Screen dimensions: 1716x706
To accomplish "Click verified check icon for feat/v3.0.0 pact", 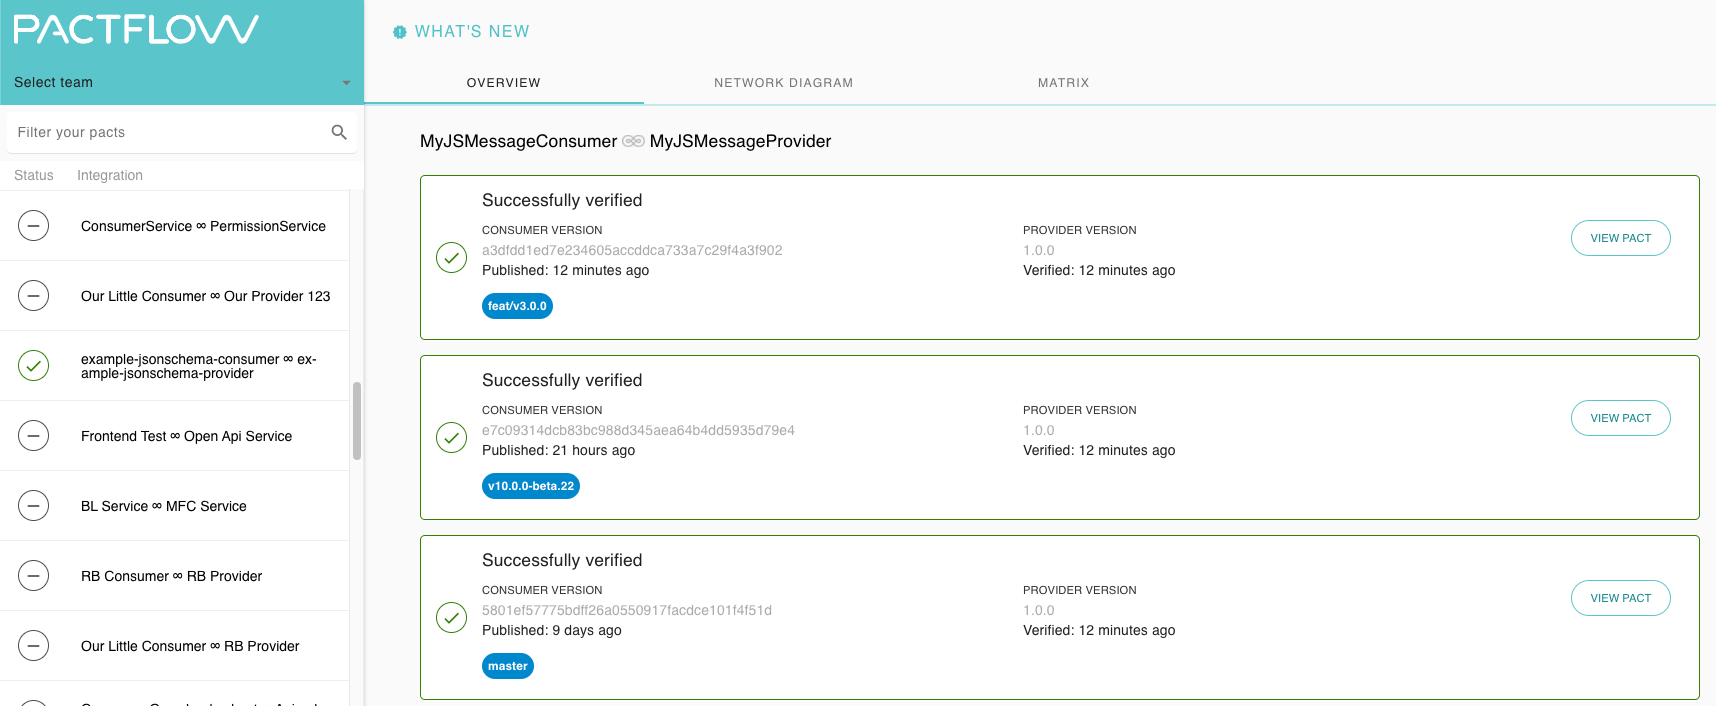I will [452, 258].
